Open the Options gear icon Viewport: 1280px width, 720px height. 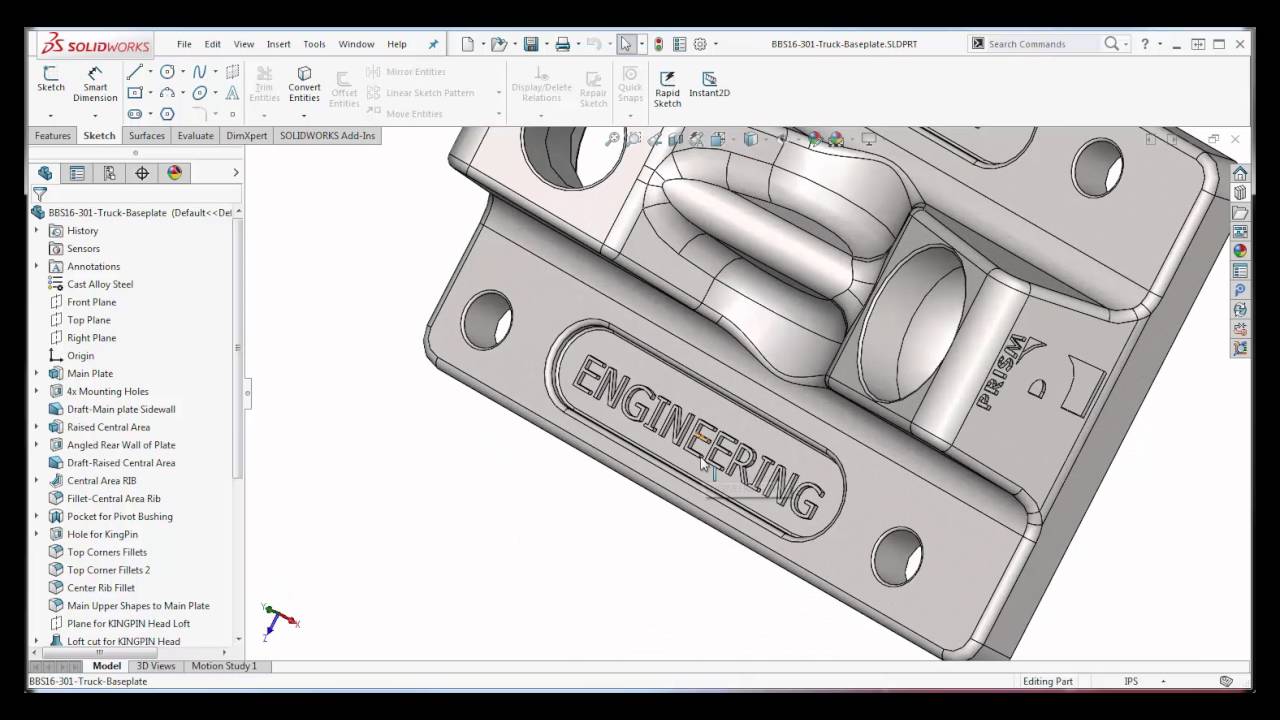[x=700, y=44]
